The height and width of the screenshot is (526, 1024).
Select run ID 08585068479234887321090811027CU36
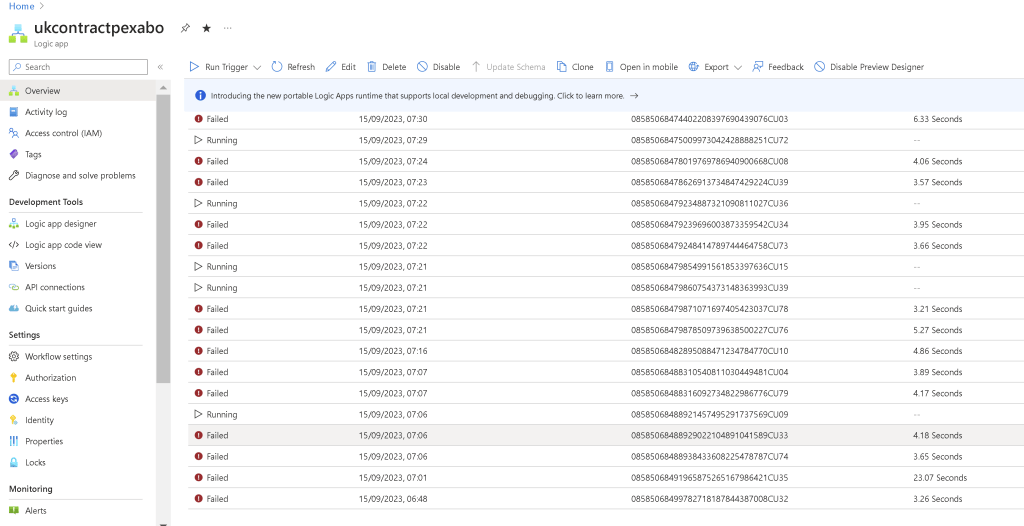[x=709, y=203]
